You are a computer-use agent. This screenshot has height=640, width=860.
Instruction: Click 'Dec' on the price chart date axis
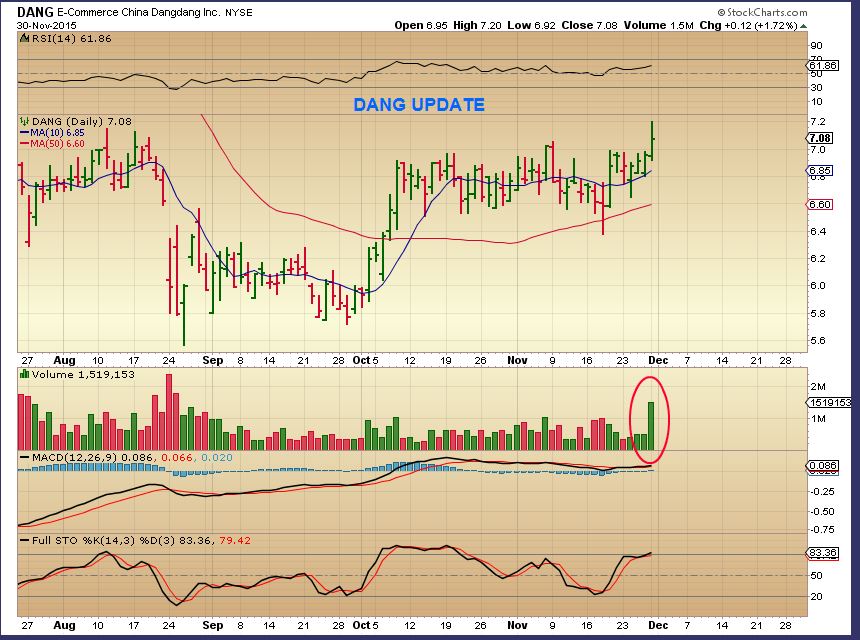pos(658,360)
